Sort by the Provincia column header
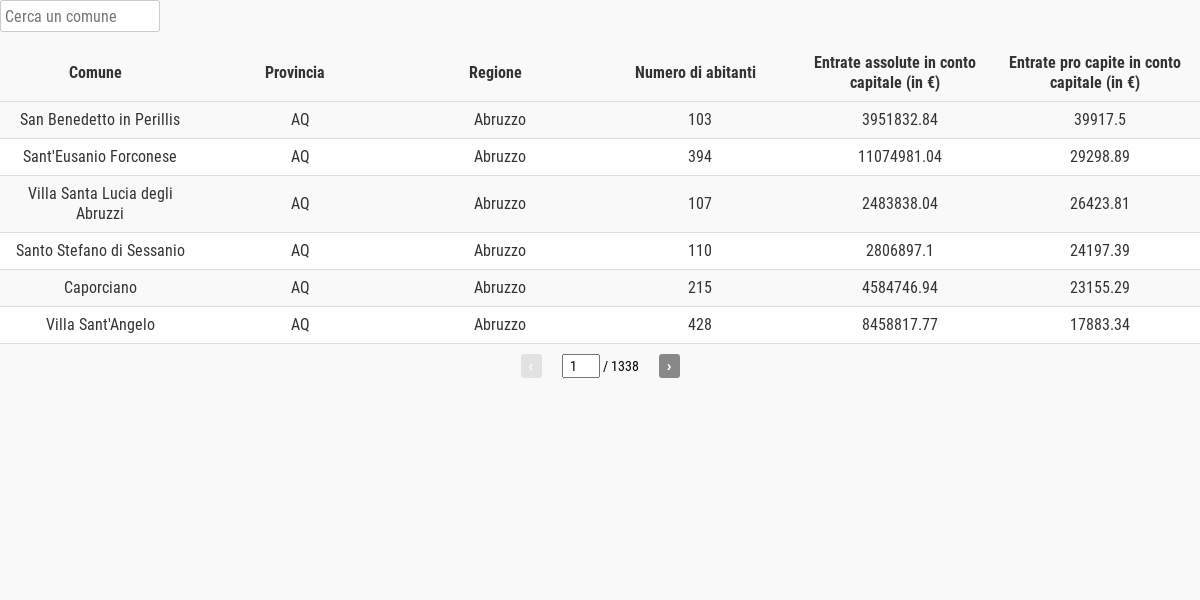Viewport: 1200px width, 600px height. 295,72
